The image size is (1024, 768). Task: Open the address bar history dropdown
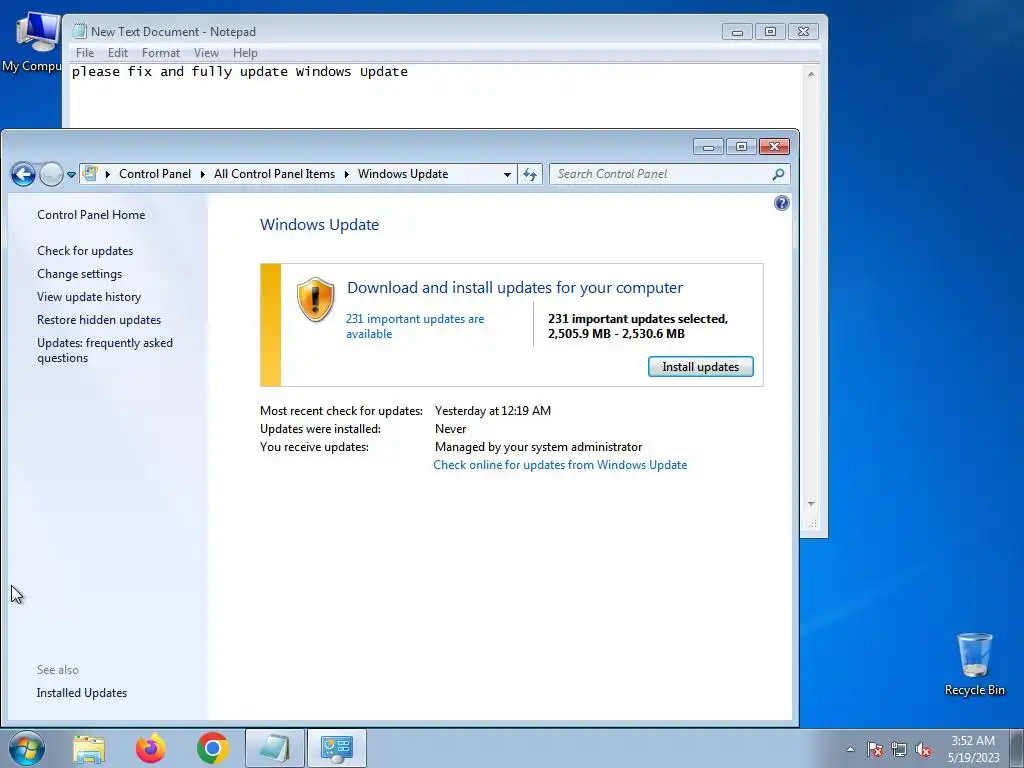(x=507, y=174)
